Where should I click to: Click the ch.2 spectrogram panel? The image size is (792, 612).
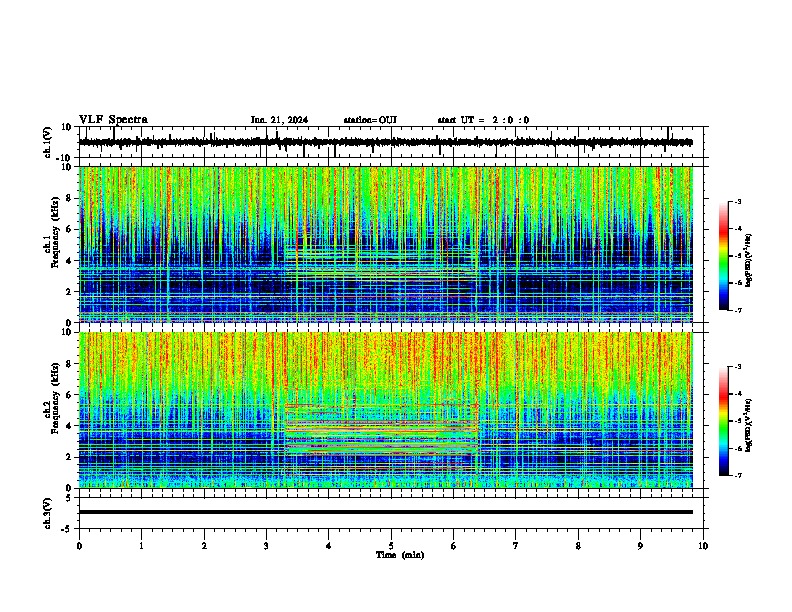pyautogui.click(x=386, y=410)
